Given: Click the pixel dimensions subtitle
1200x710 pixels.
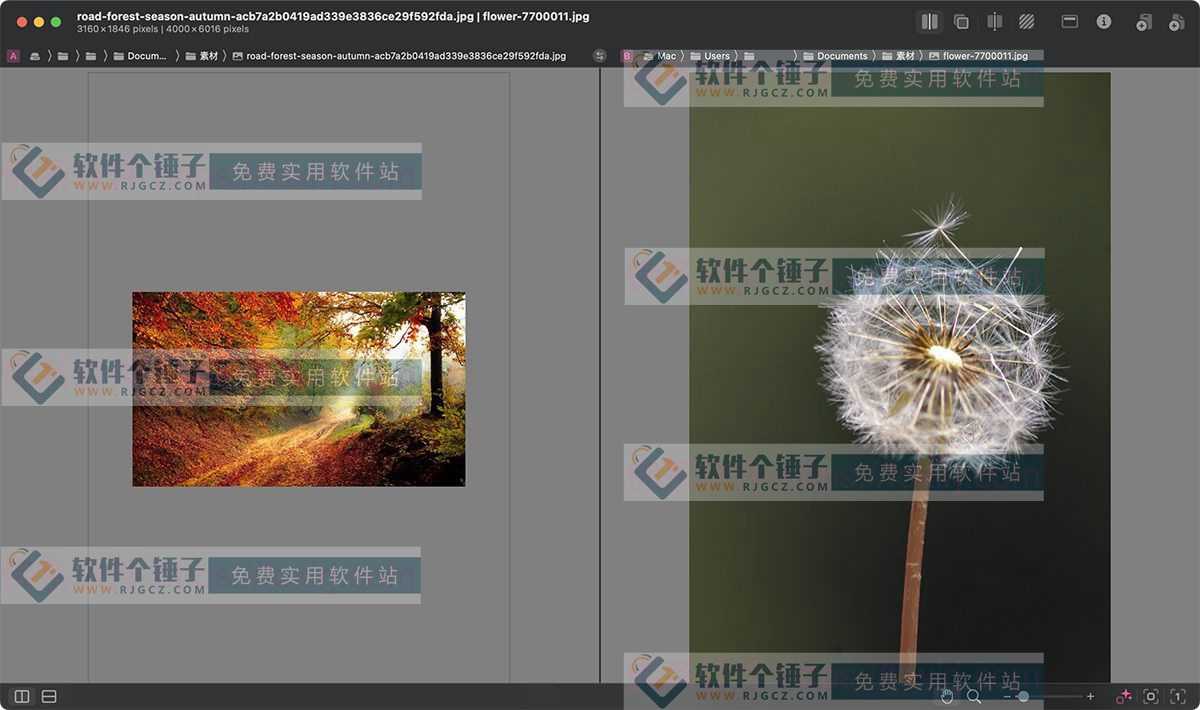Looking at the screenshot, I should (x=163, y=30).
